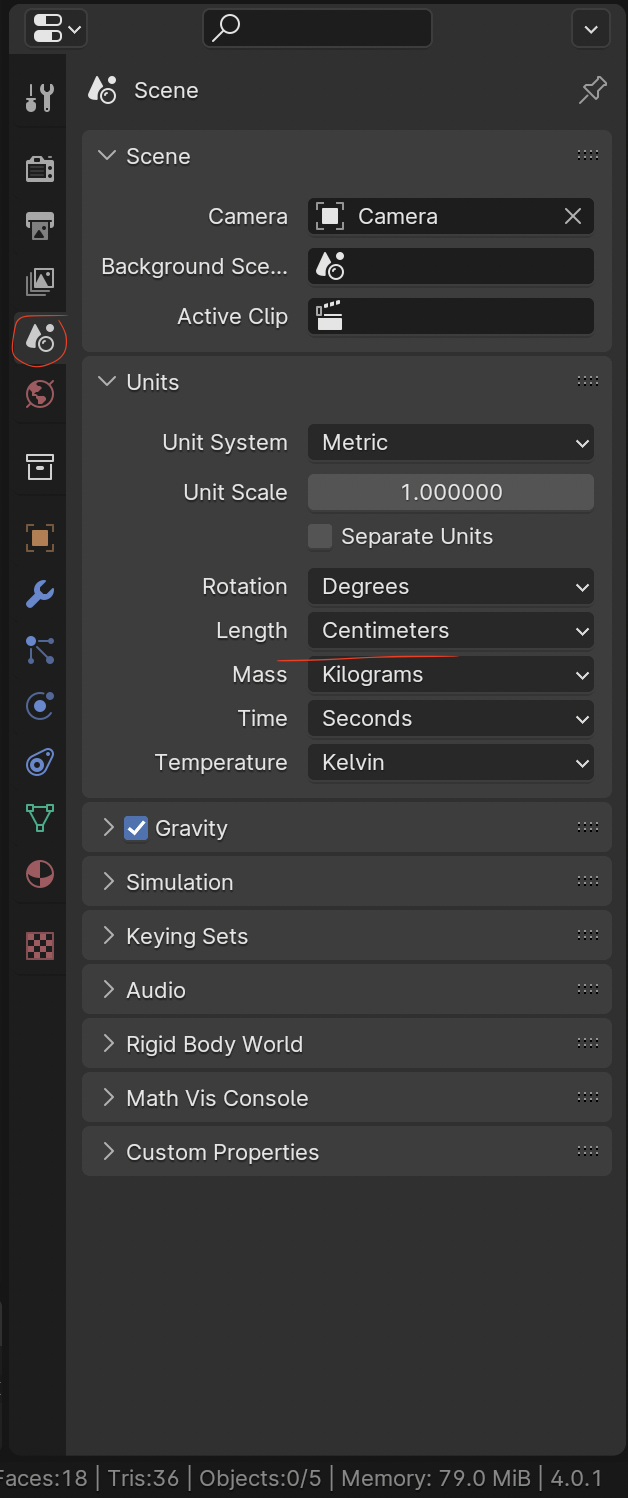Click the Unit Scale value field

(451, 492)
